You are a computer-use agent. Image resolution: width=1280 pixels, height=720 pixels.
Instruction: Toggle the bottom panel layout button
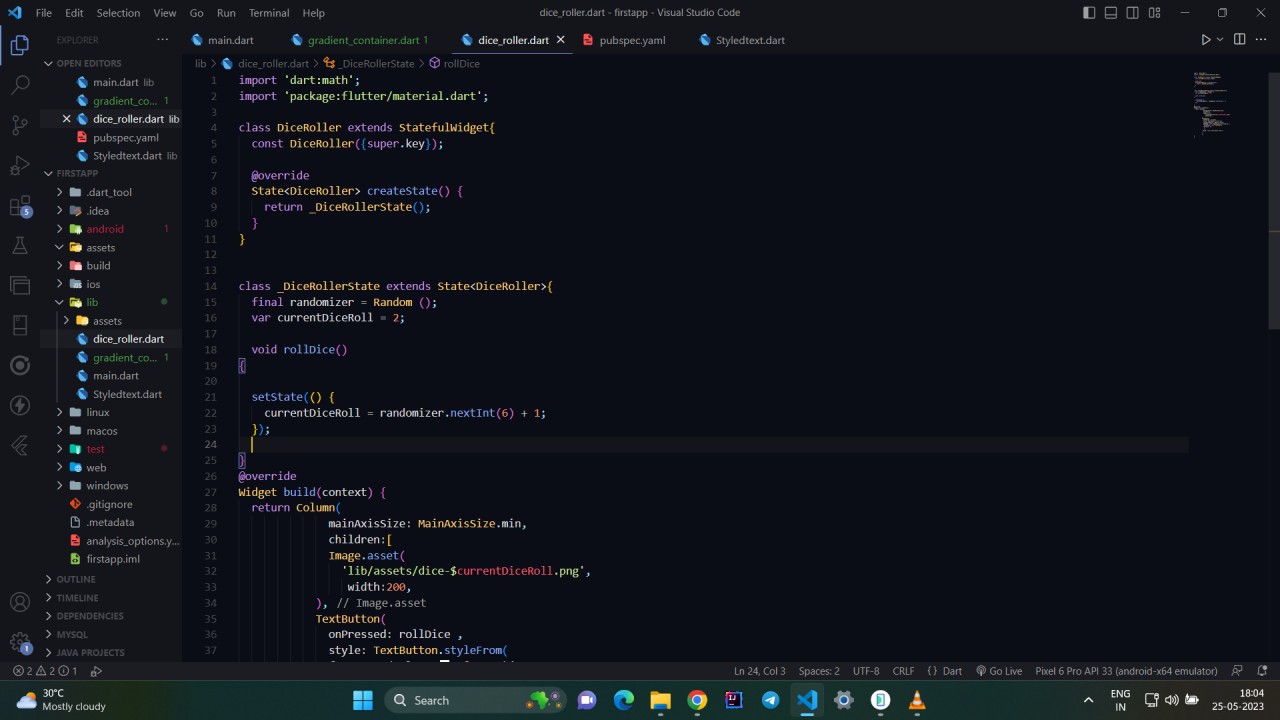(x=1111, y=13)
